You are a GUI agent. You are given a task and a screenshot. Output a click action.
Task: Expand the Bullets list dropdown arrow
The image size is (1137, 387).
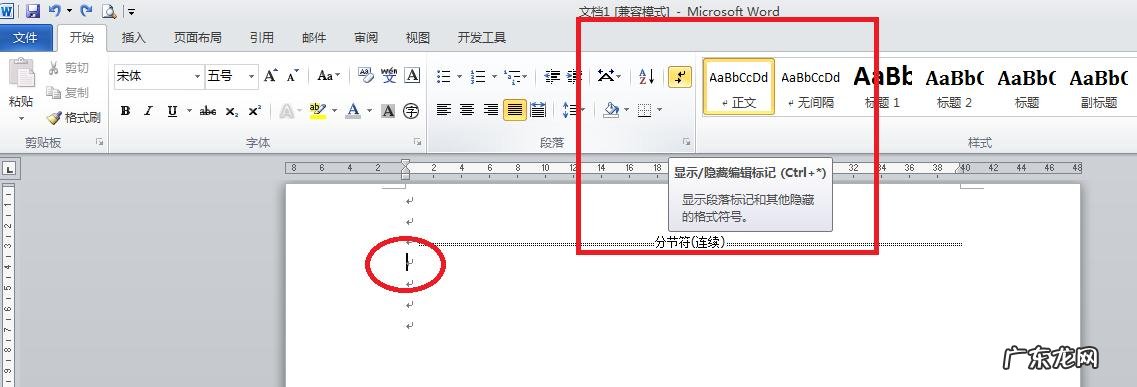[459, 76]
